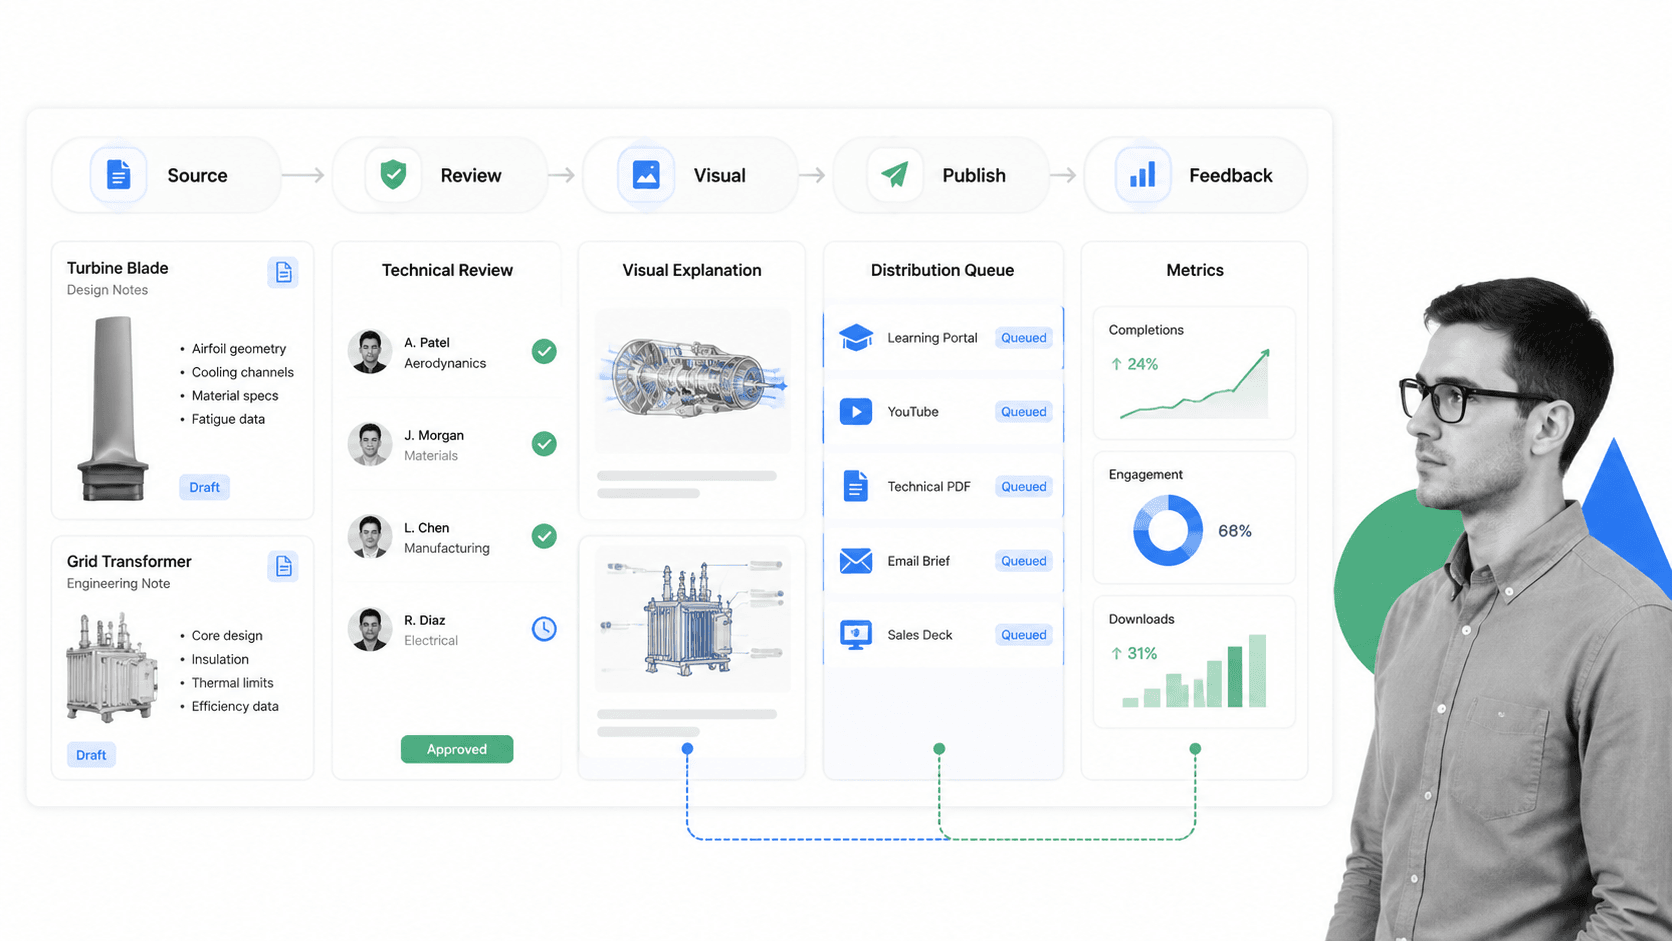Click the Technical Review heading
1672x941 pixels.
447,270
